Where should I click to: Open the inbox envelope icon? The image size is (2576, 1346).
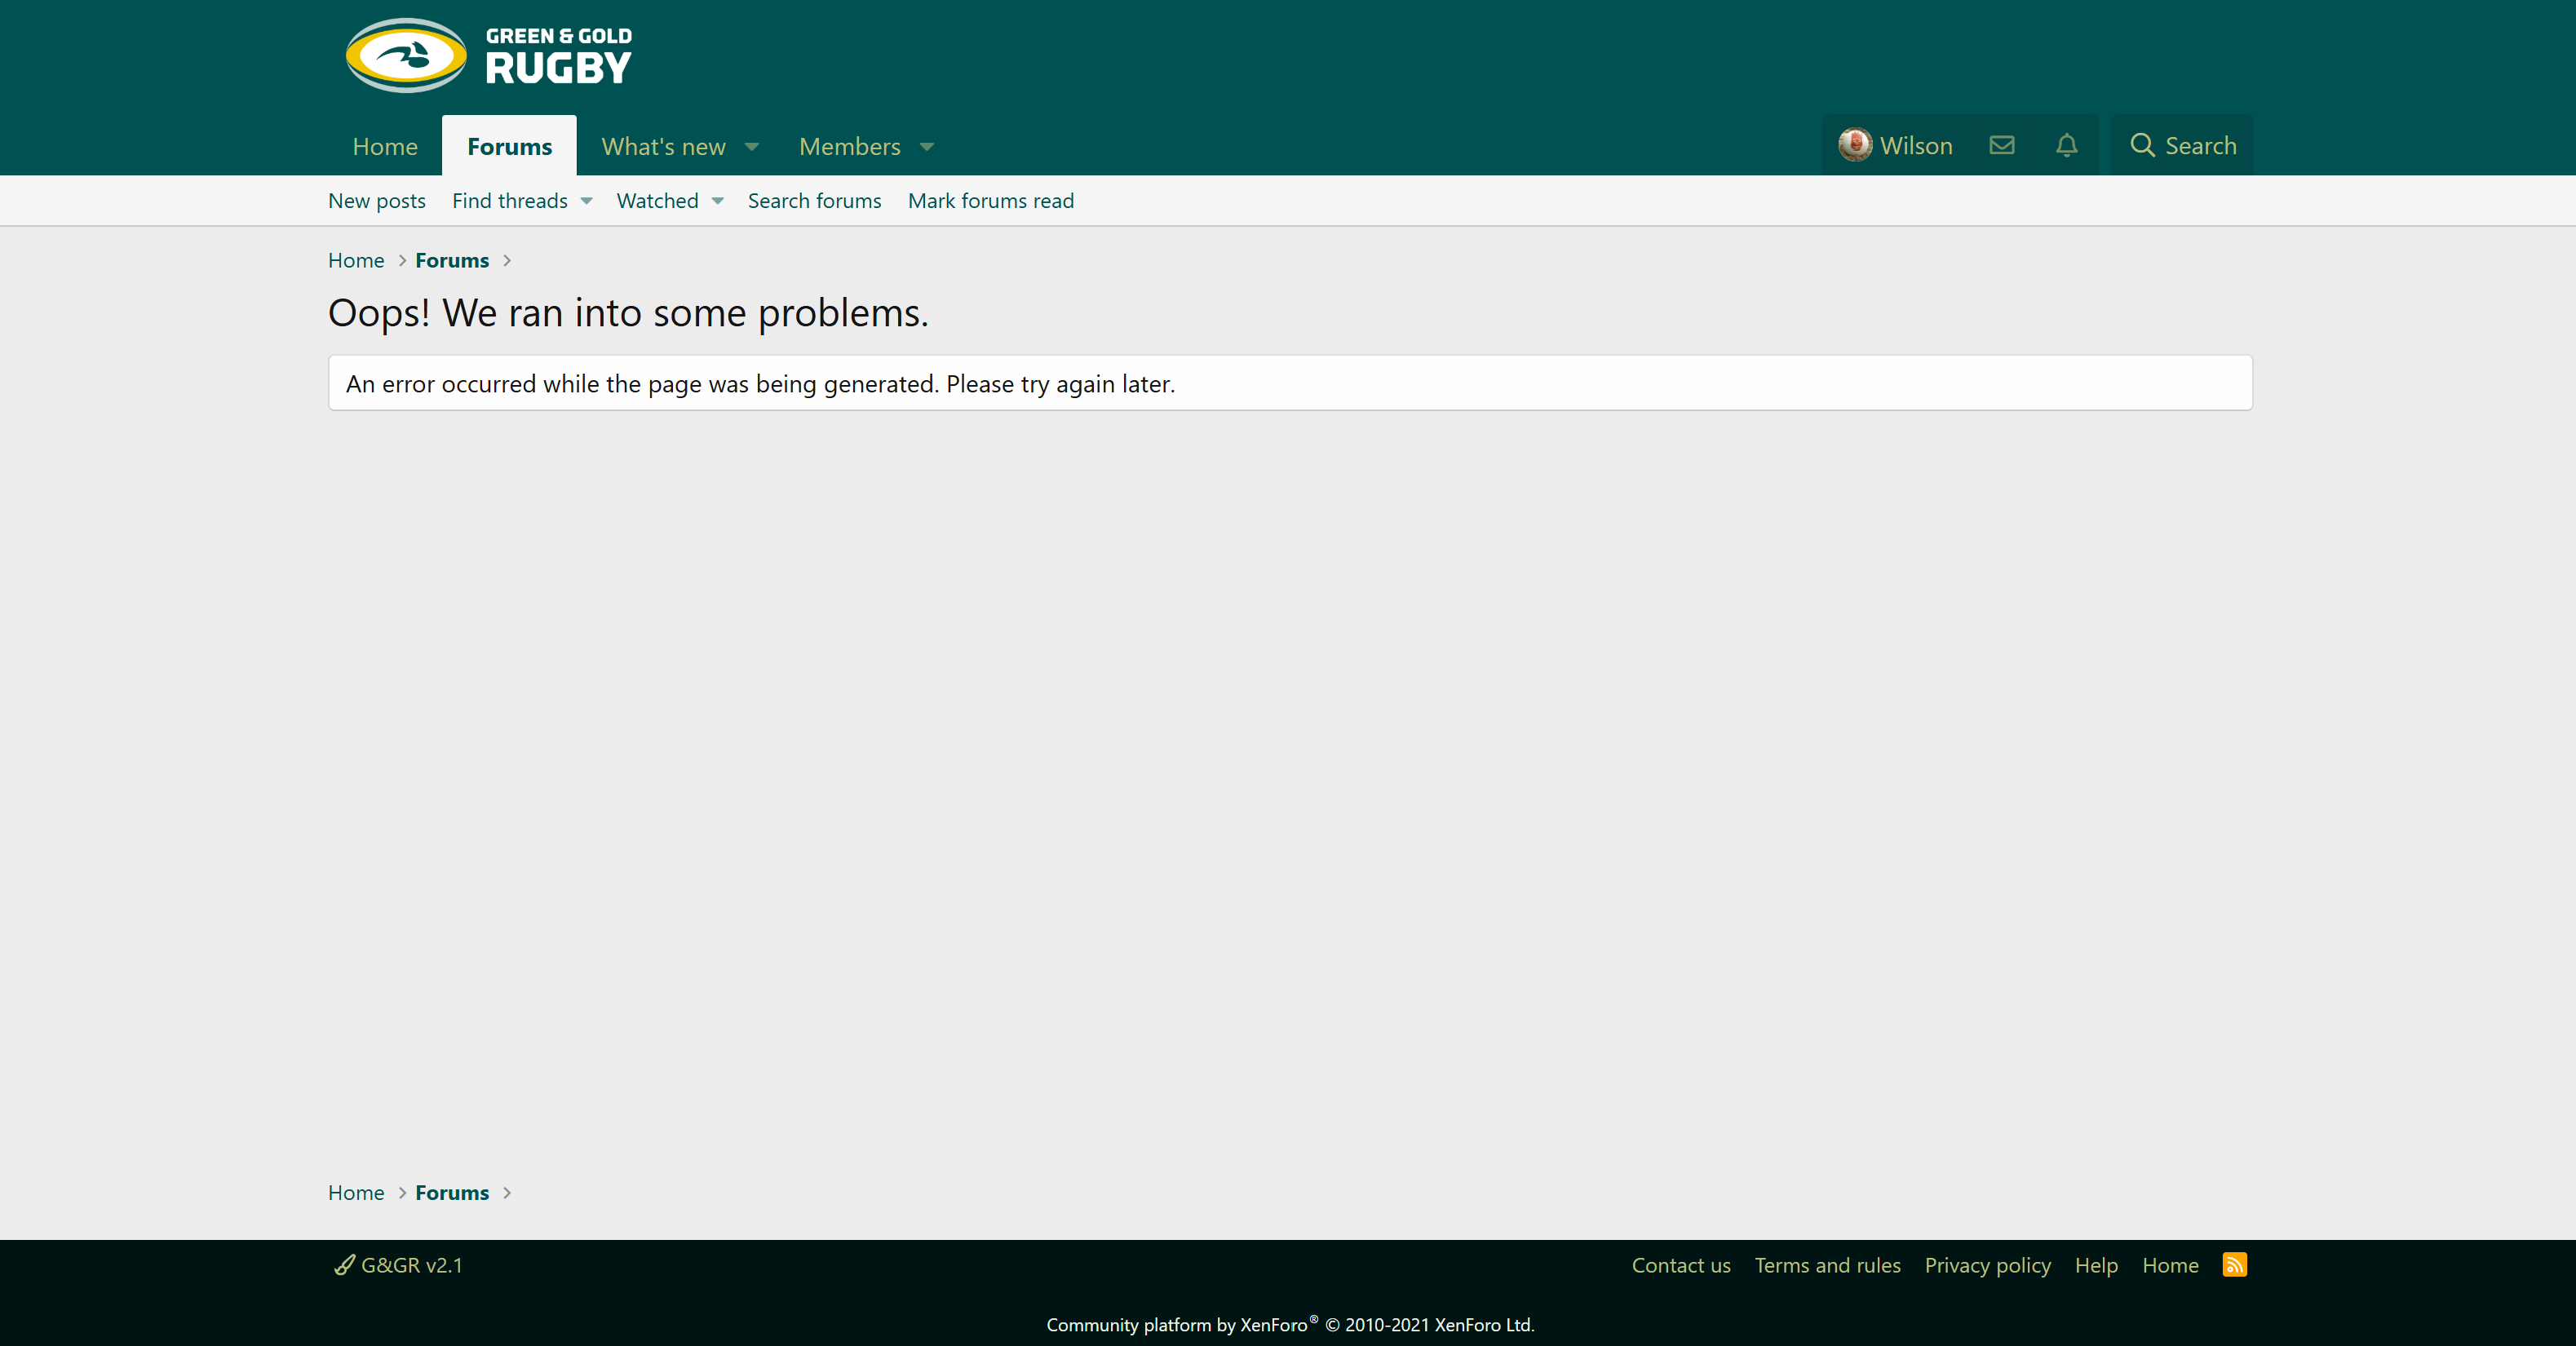(2001, 146)
